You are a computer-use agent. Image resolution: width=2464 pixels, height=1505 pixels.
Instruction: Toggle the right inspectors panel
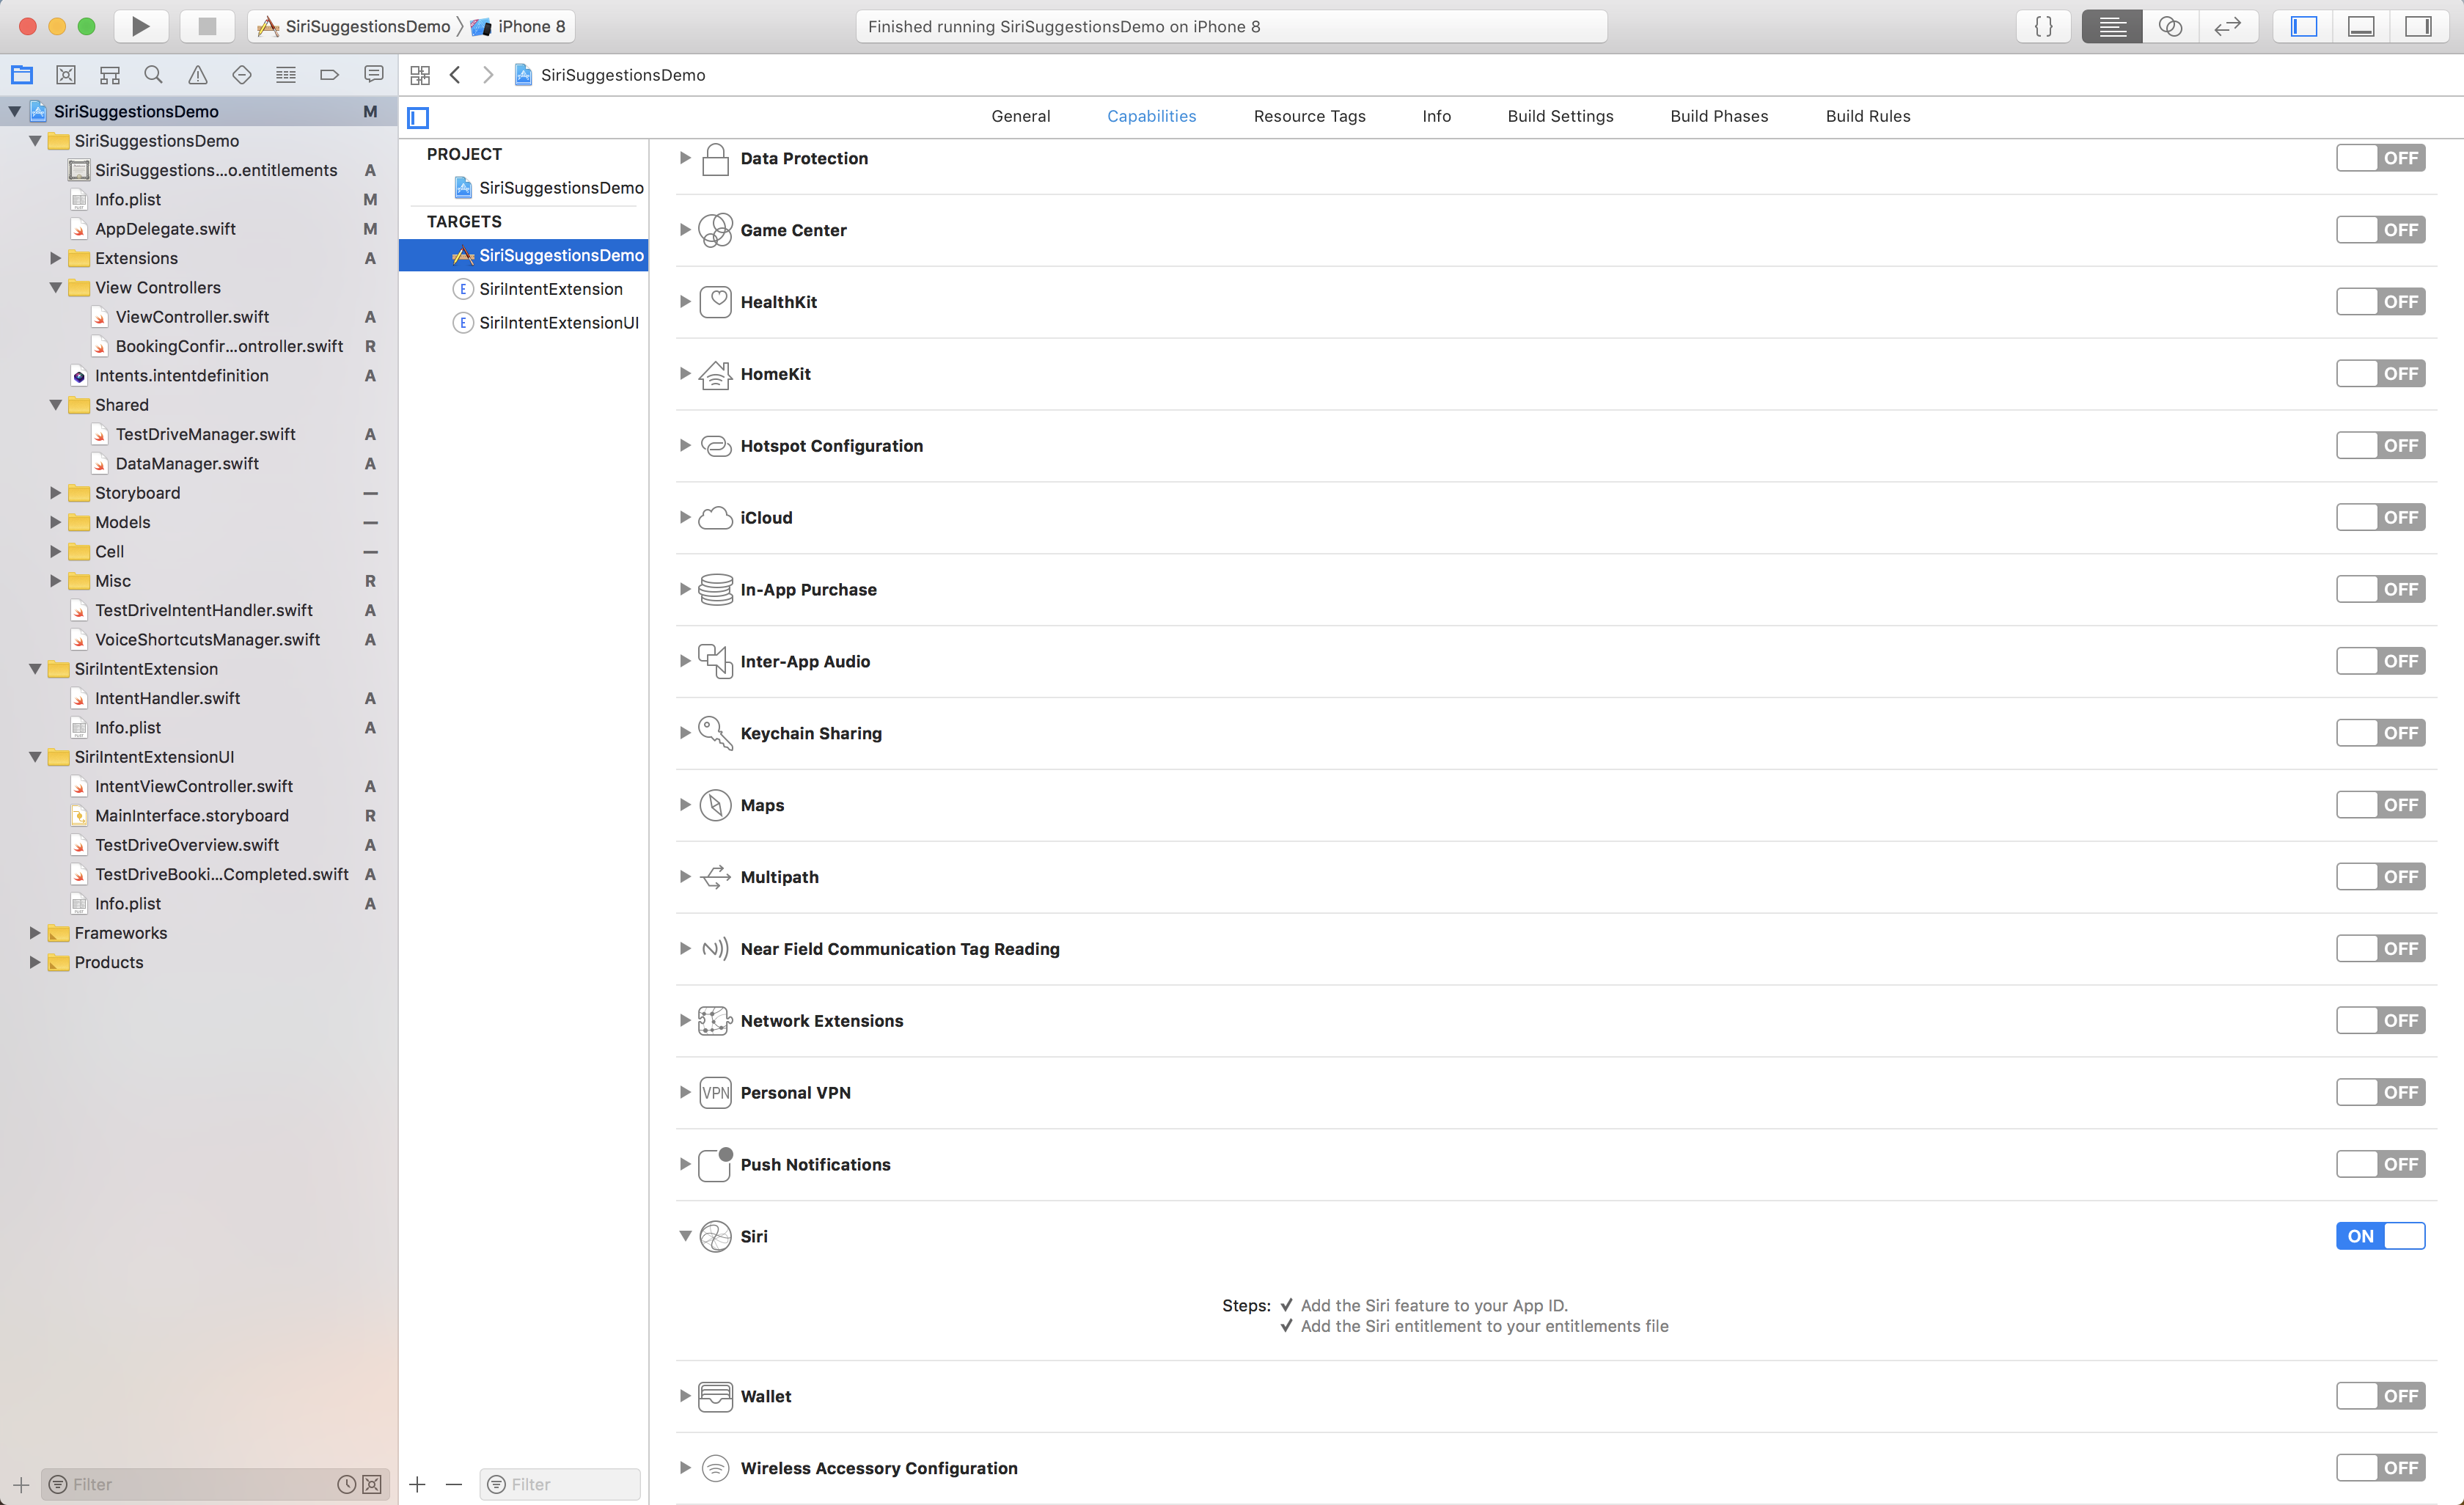click(x=2418, y=26)
